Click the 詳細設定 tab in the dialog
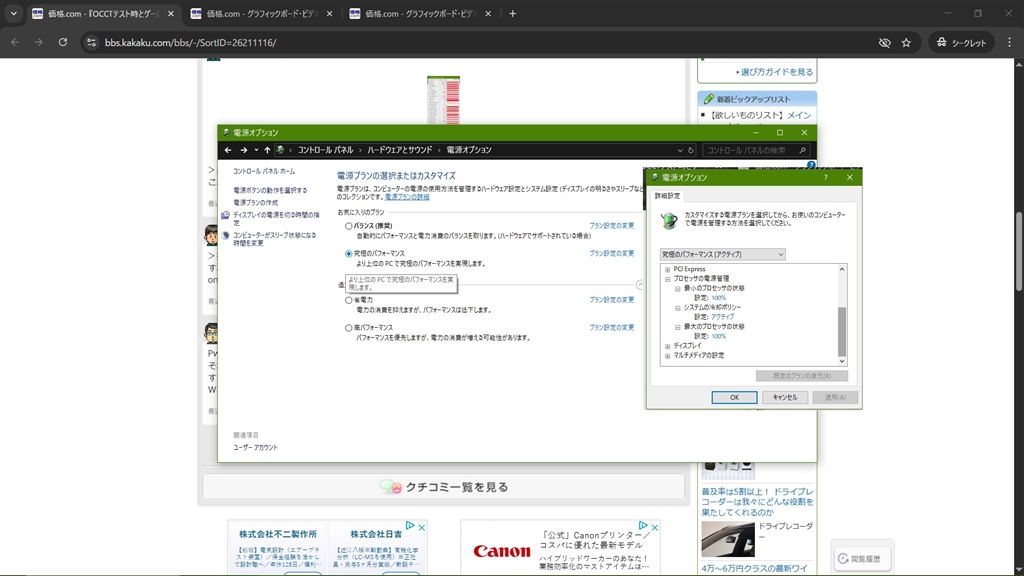 667,195
